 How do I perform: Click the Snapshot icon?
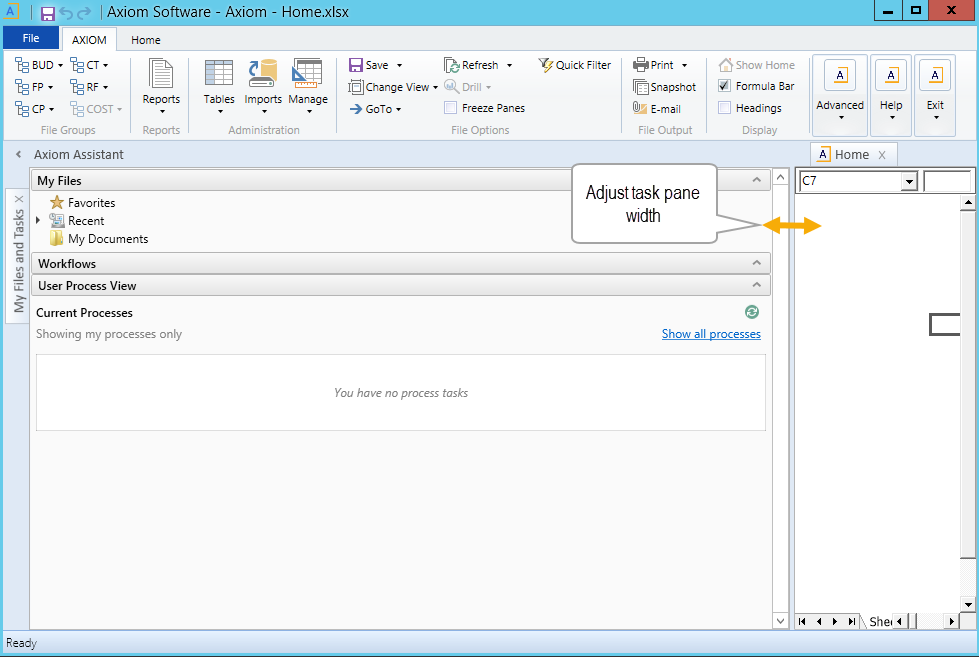(x=641, y=87)
